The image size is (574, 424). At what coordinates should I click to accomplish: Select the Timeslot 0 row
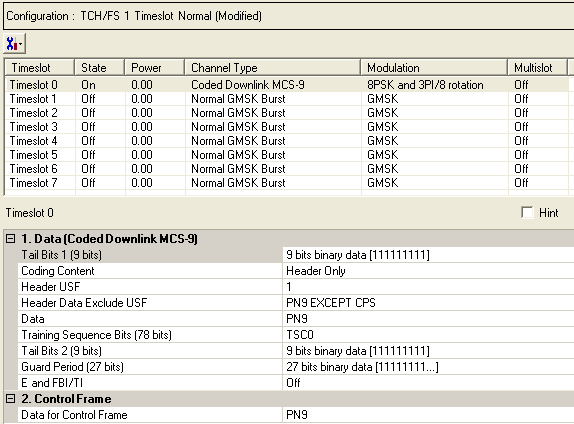click(x=287, y=85)
